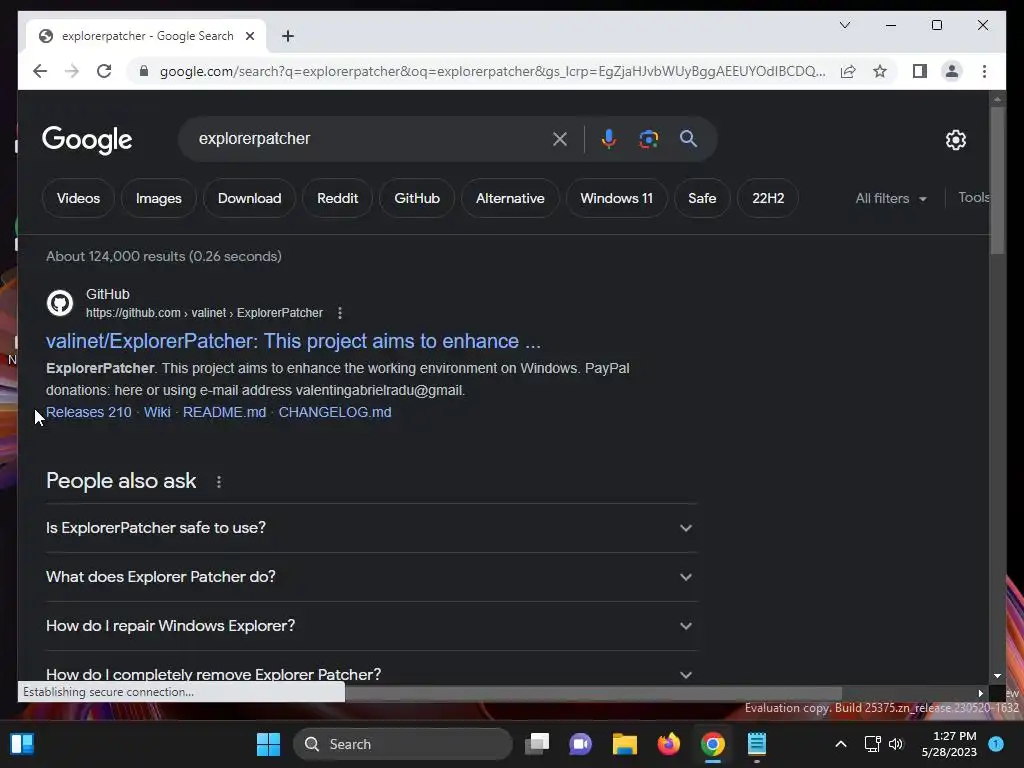This screenshot has height=768, width=1024.
Task: Open the clock and date flyout
Action: (x=949, y=744)
